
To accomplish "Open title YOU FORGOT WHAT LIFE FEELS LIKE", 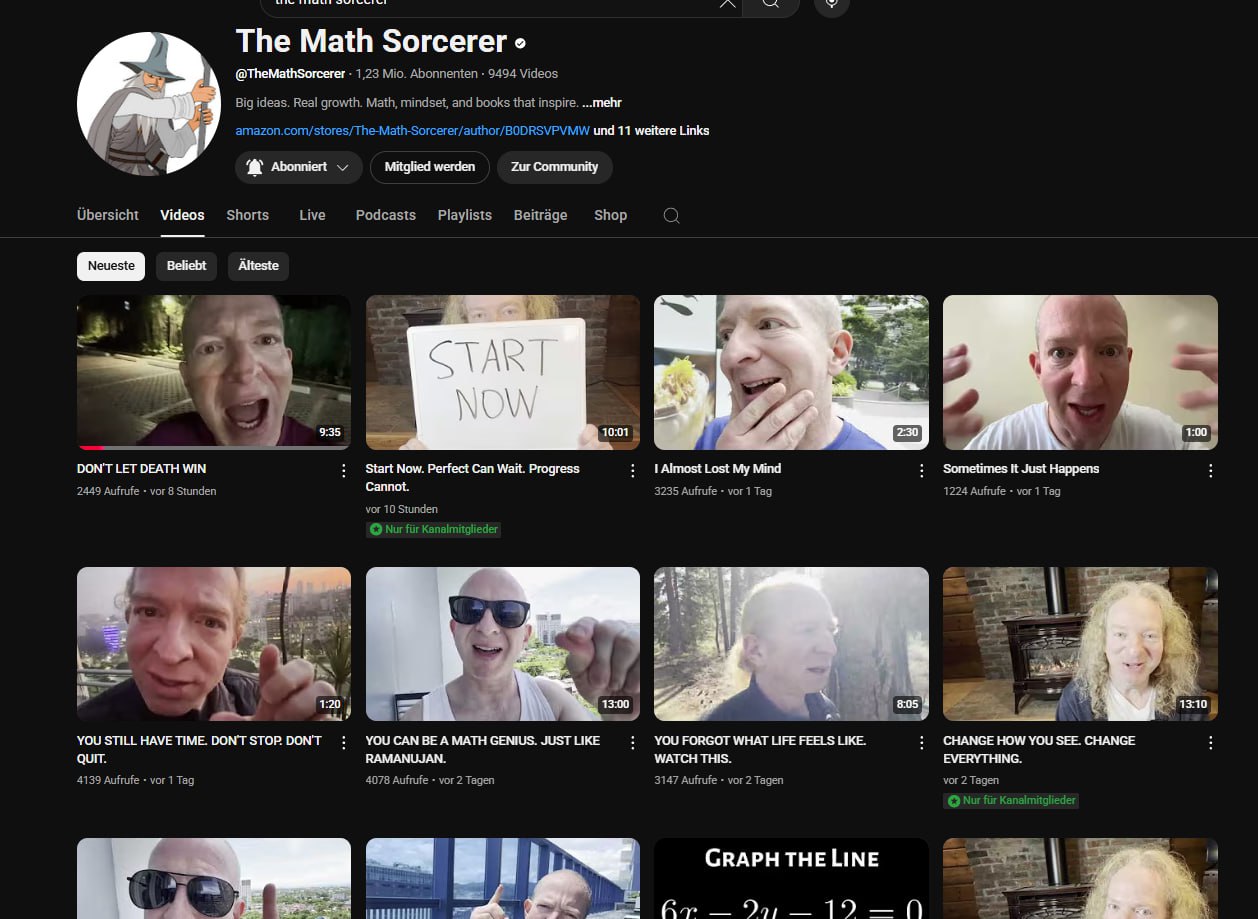I will (760, 750).
